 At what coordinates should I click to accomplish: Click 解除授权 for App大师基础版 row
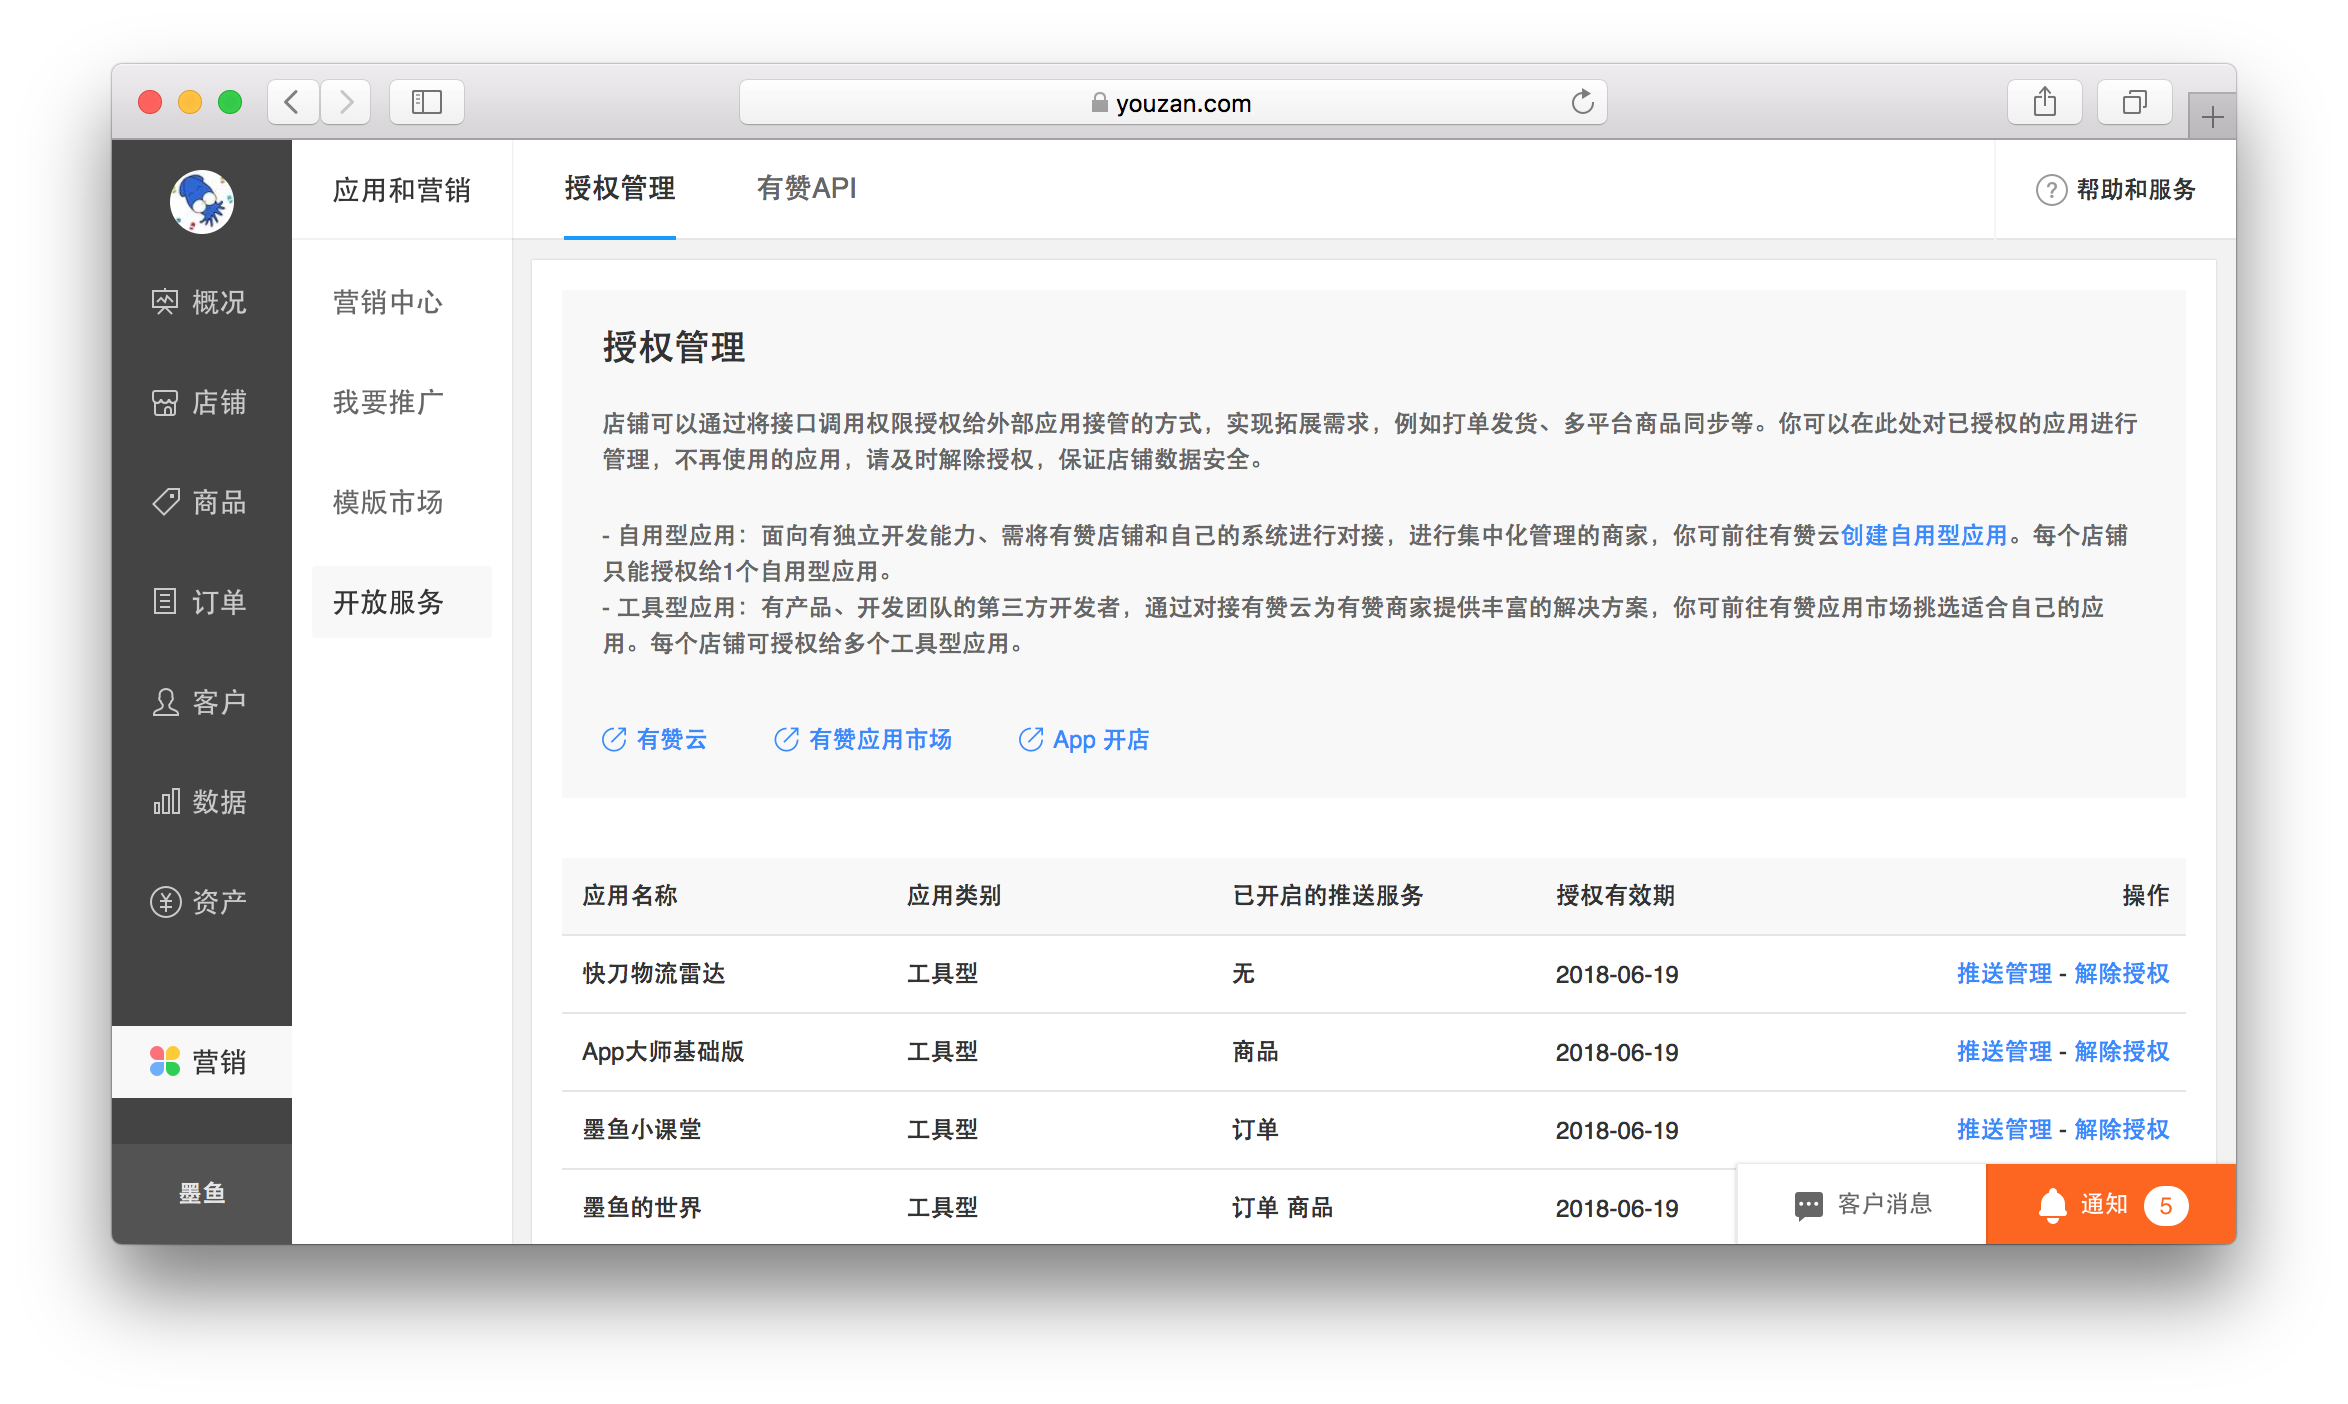click(x=2122, y=1051)
